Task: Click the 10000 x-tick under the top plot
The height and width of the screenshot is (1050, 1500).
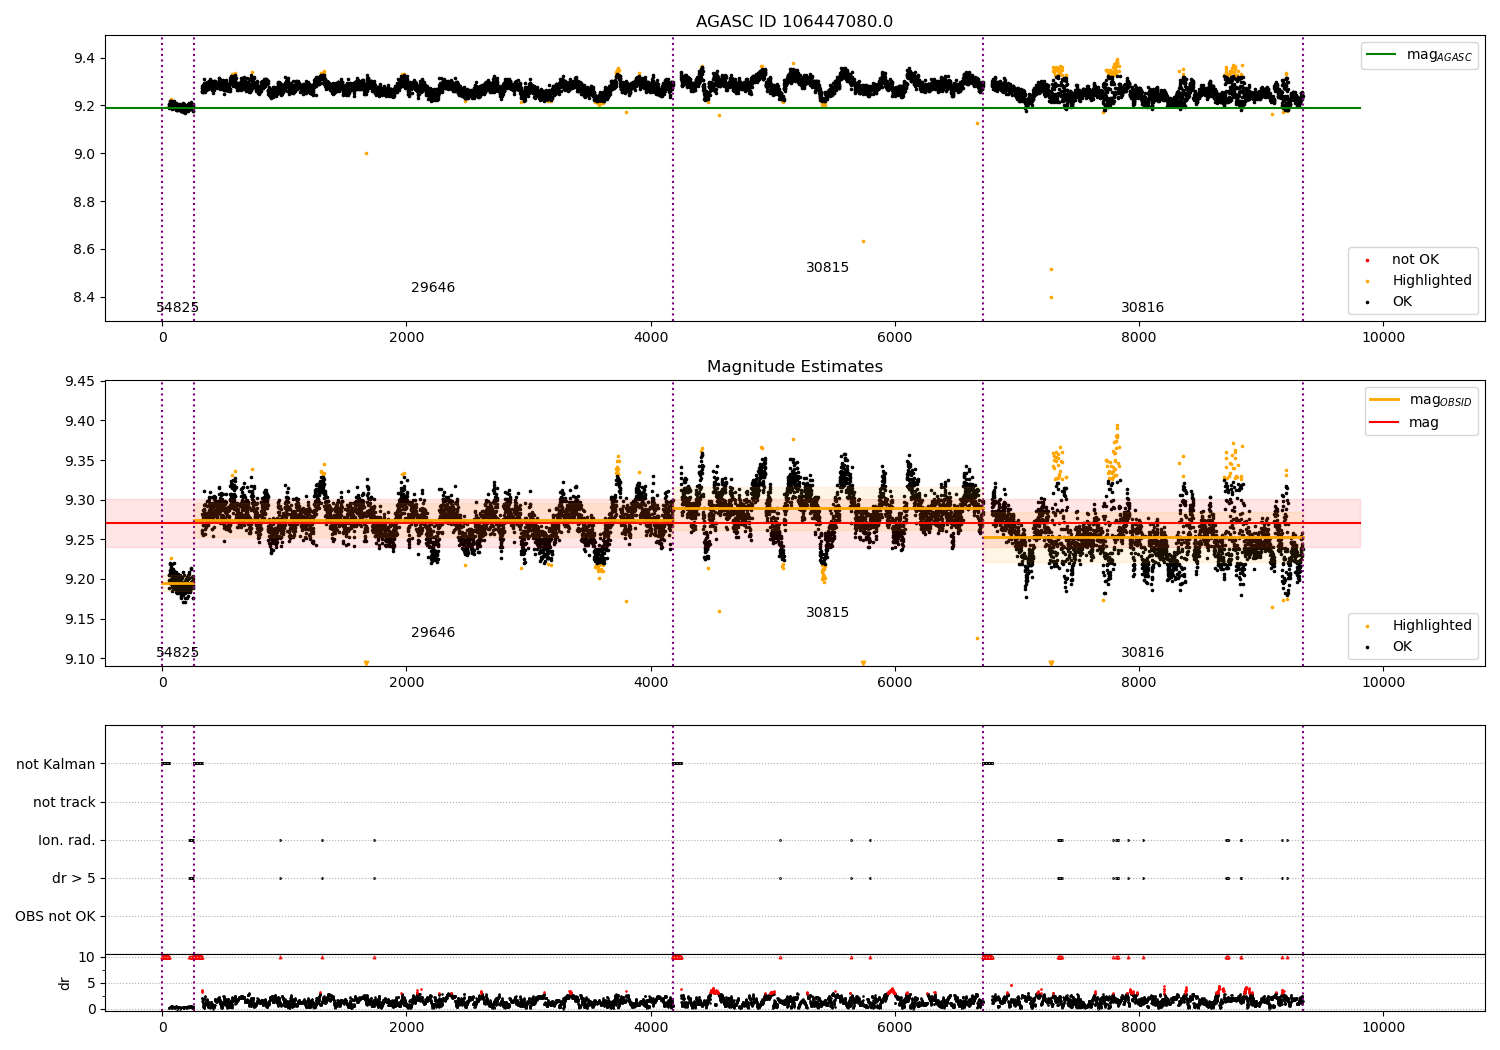Action: click(x=1383, y=338)
